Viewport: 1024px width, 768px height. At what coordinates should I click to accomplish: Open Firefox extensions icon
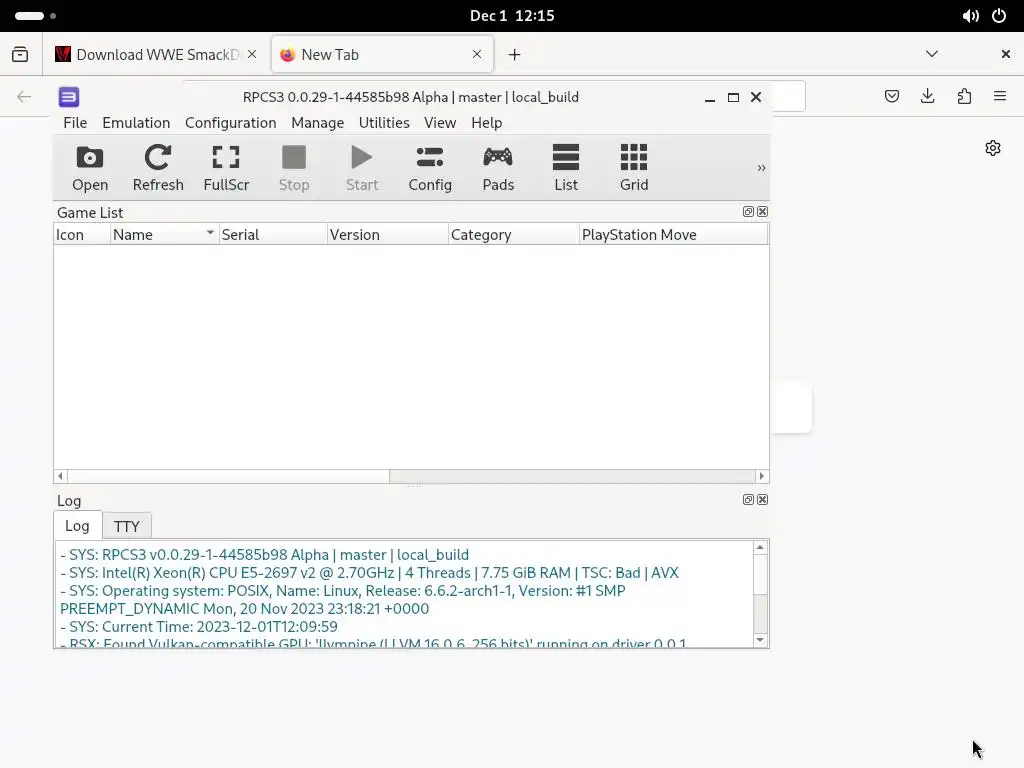point(964,97)
